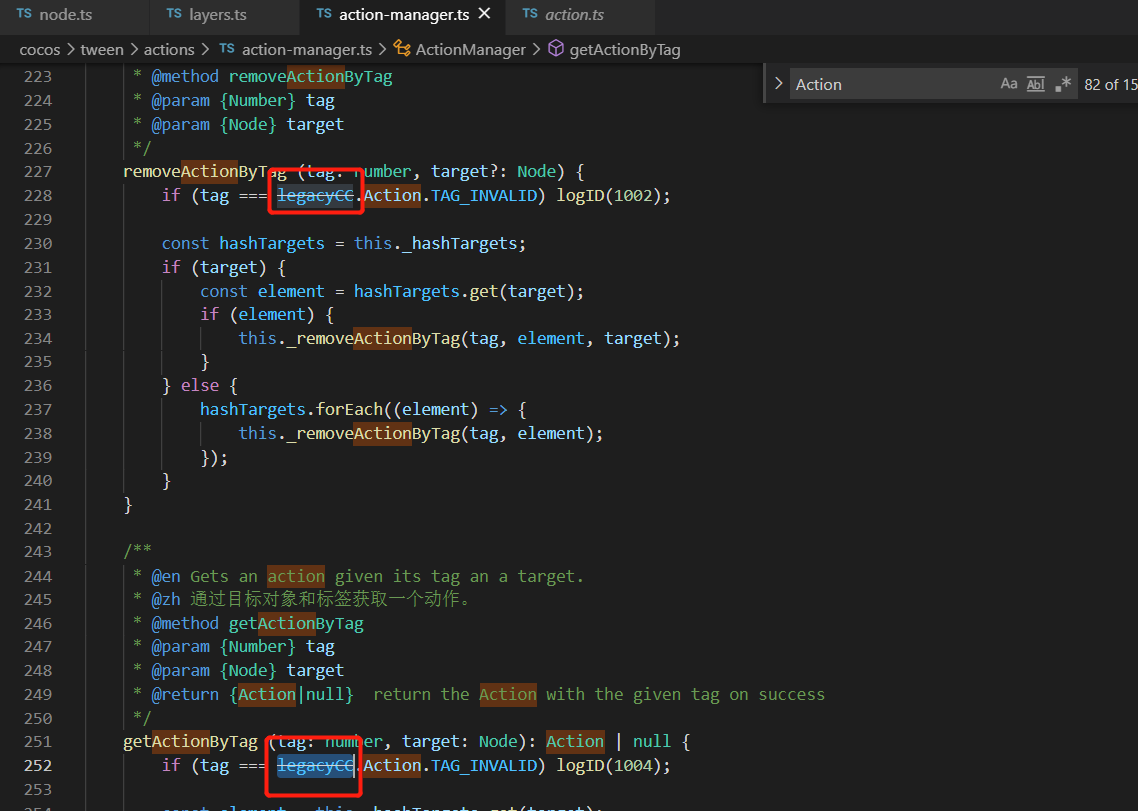Screen dimensions: 1138x811
Task: Close the action-manager.ts tab
Action: click(485, 14)
